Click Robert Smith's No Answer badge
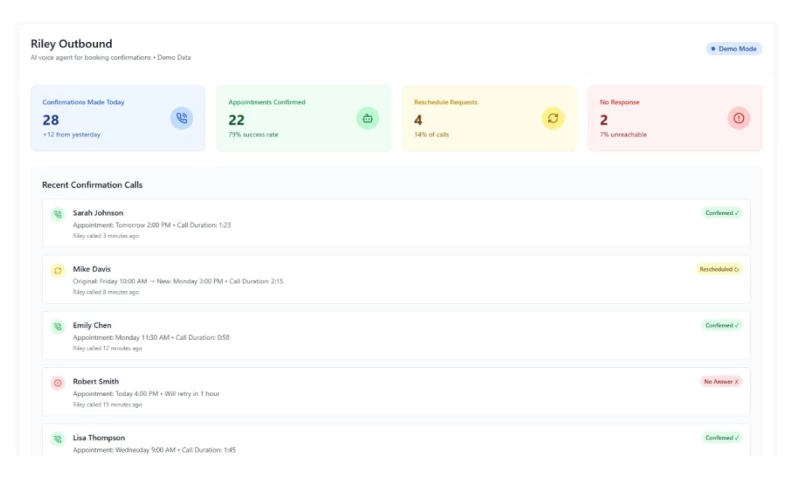The image size is (800, 480). coord(720,381)
